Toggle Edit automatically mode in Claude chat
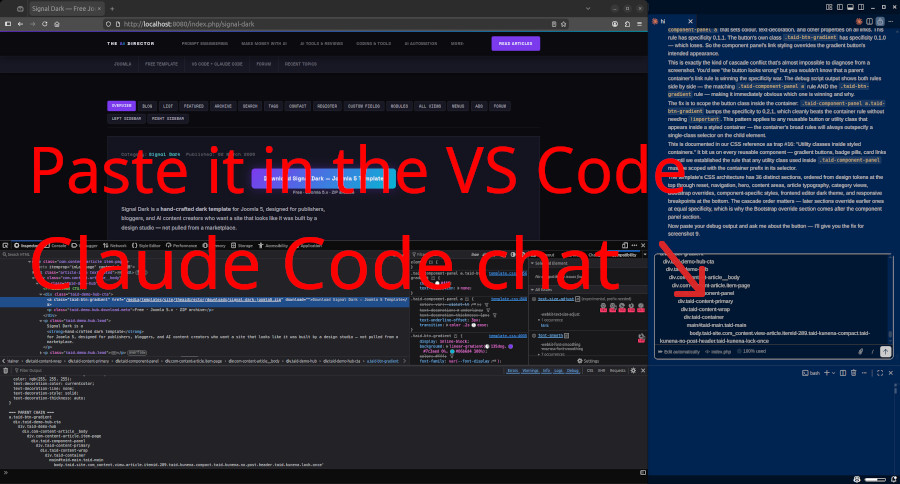The height and width of the screenshot is (484, 900). click(x=679, y=351)
